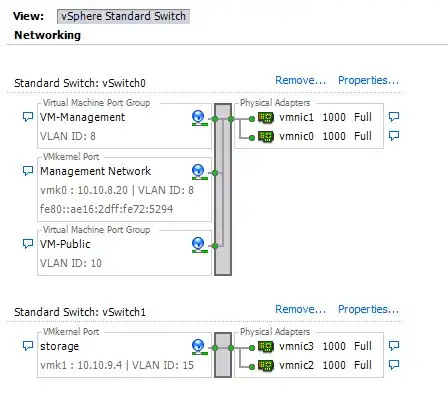
Task: Click the info bubble icon for vmnic0
Action: (x=394, y=136)
